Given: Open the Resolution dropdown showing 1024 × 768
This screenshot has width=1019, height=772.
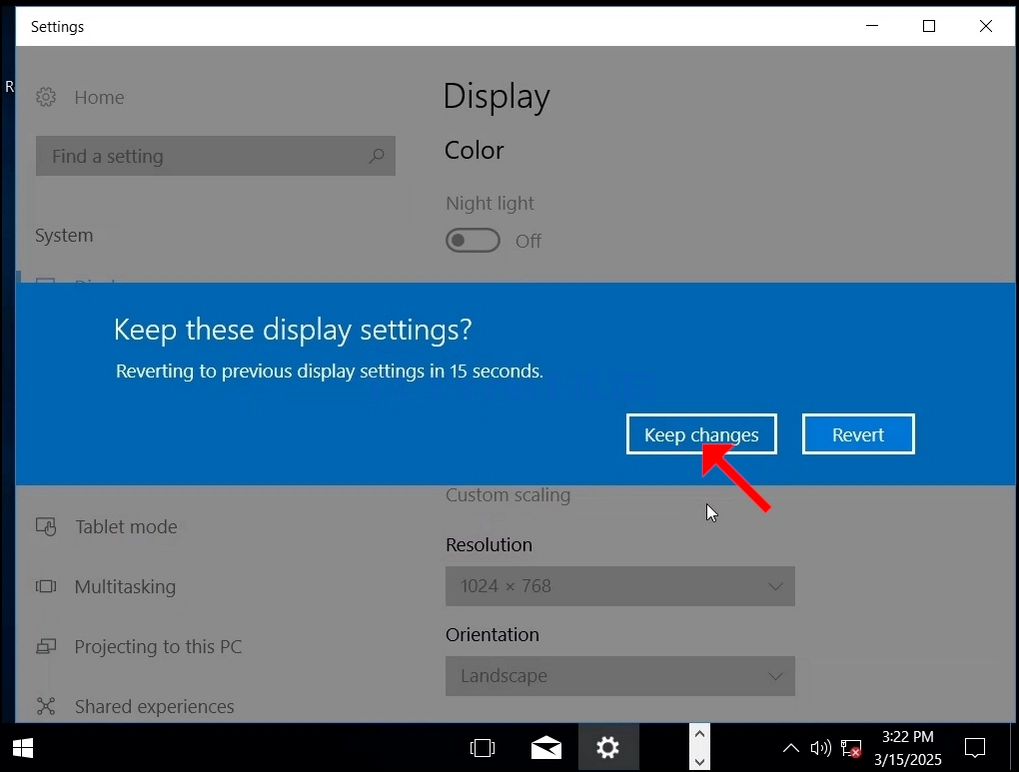Looking at the screenshot, I should 620,586.
